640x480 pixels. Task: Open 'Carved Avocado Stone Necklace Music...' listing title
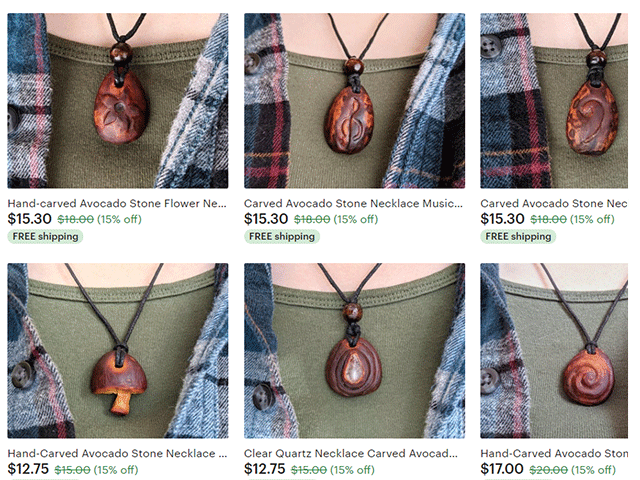(x=353, y=203)
